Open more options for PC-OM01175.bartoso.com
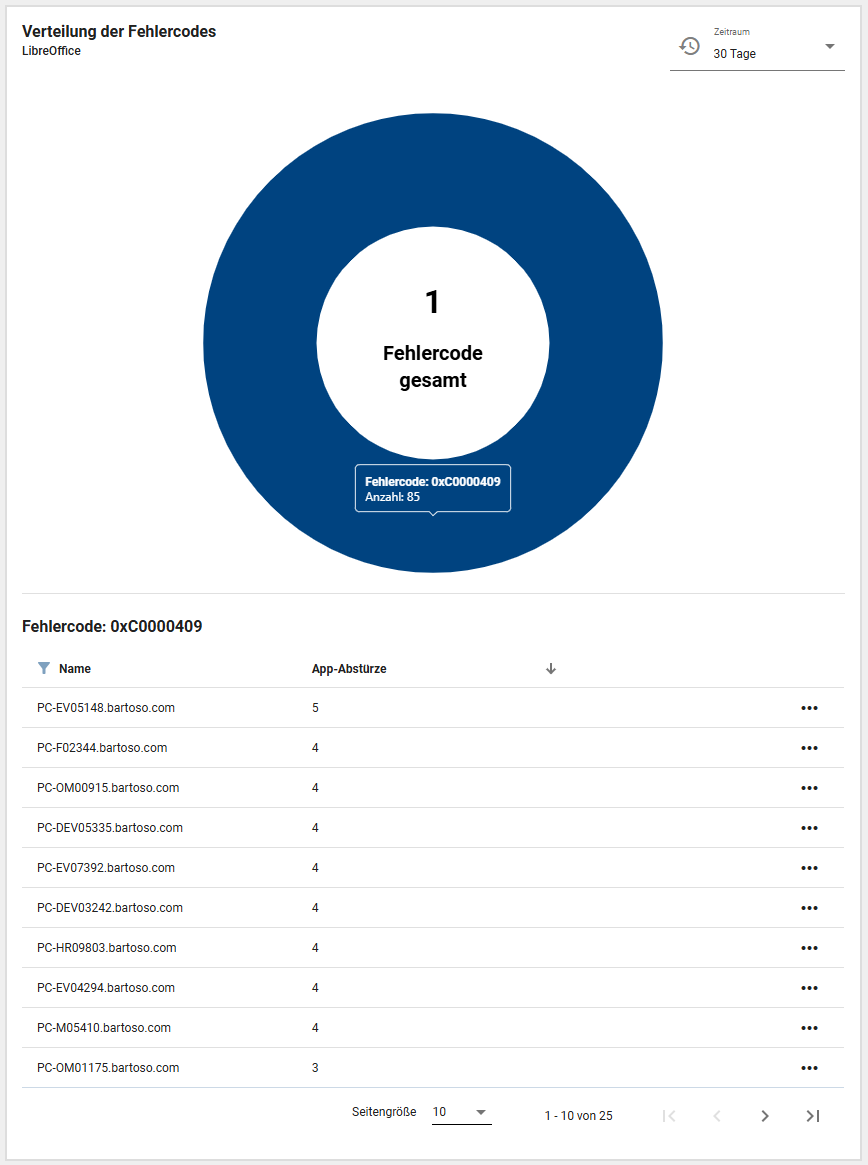Screen dimensions: 868x1165 [809, 1068]
